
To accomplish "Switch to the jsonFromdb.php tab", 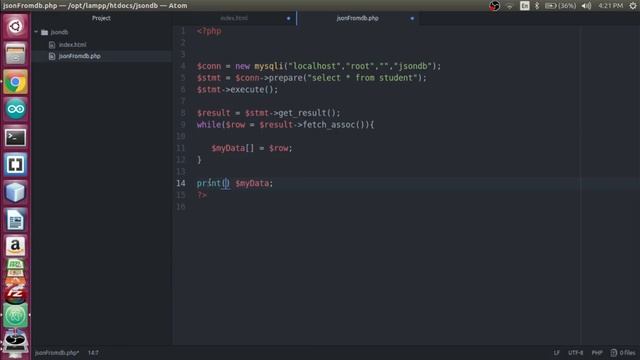I will 358,18.
